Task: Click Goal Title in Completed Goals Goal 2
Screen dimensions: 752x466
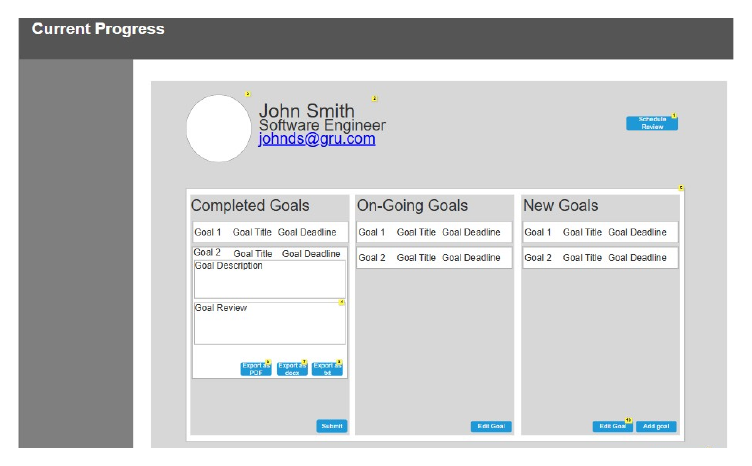Action: (x=253, y=254)
